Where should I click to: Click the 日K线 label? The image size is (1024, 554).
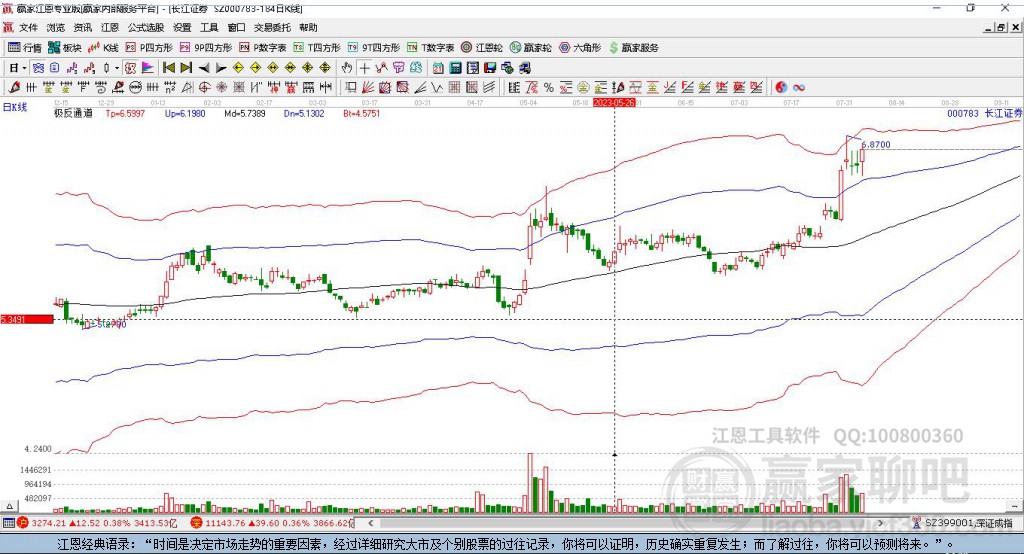15,107
